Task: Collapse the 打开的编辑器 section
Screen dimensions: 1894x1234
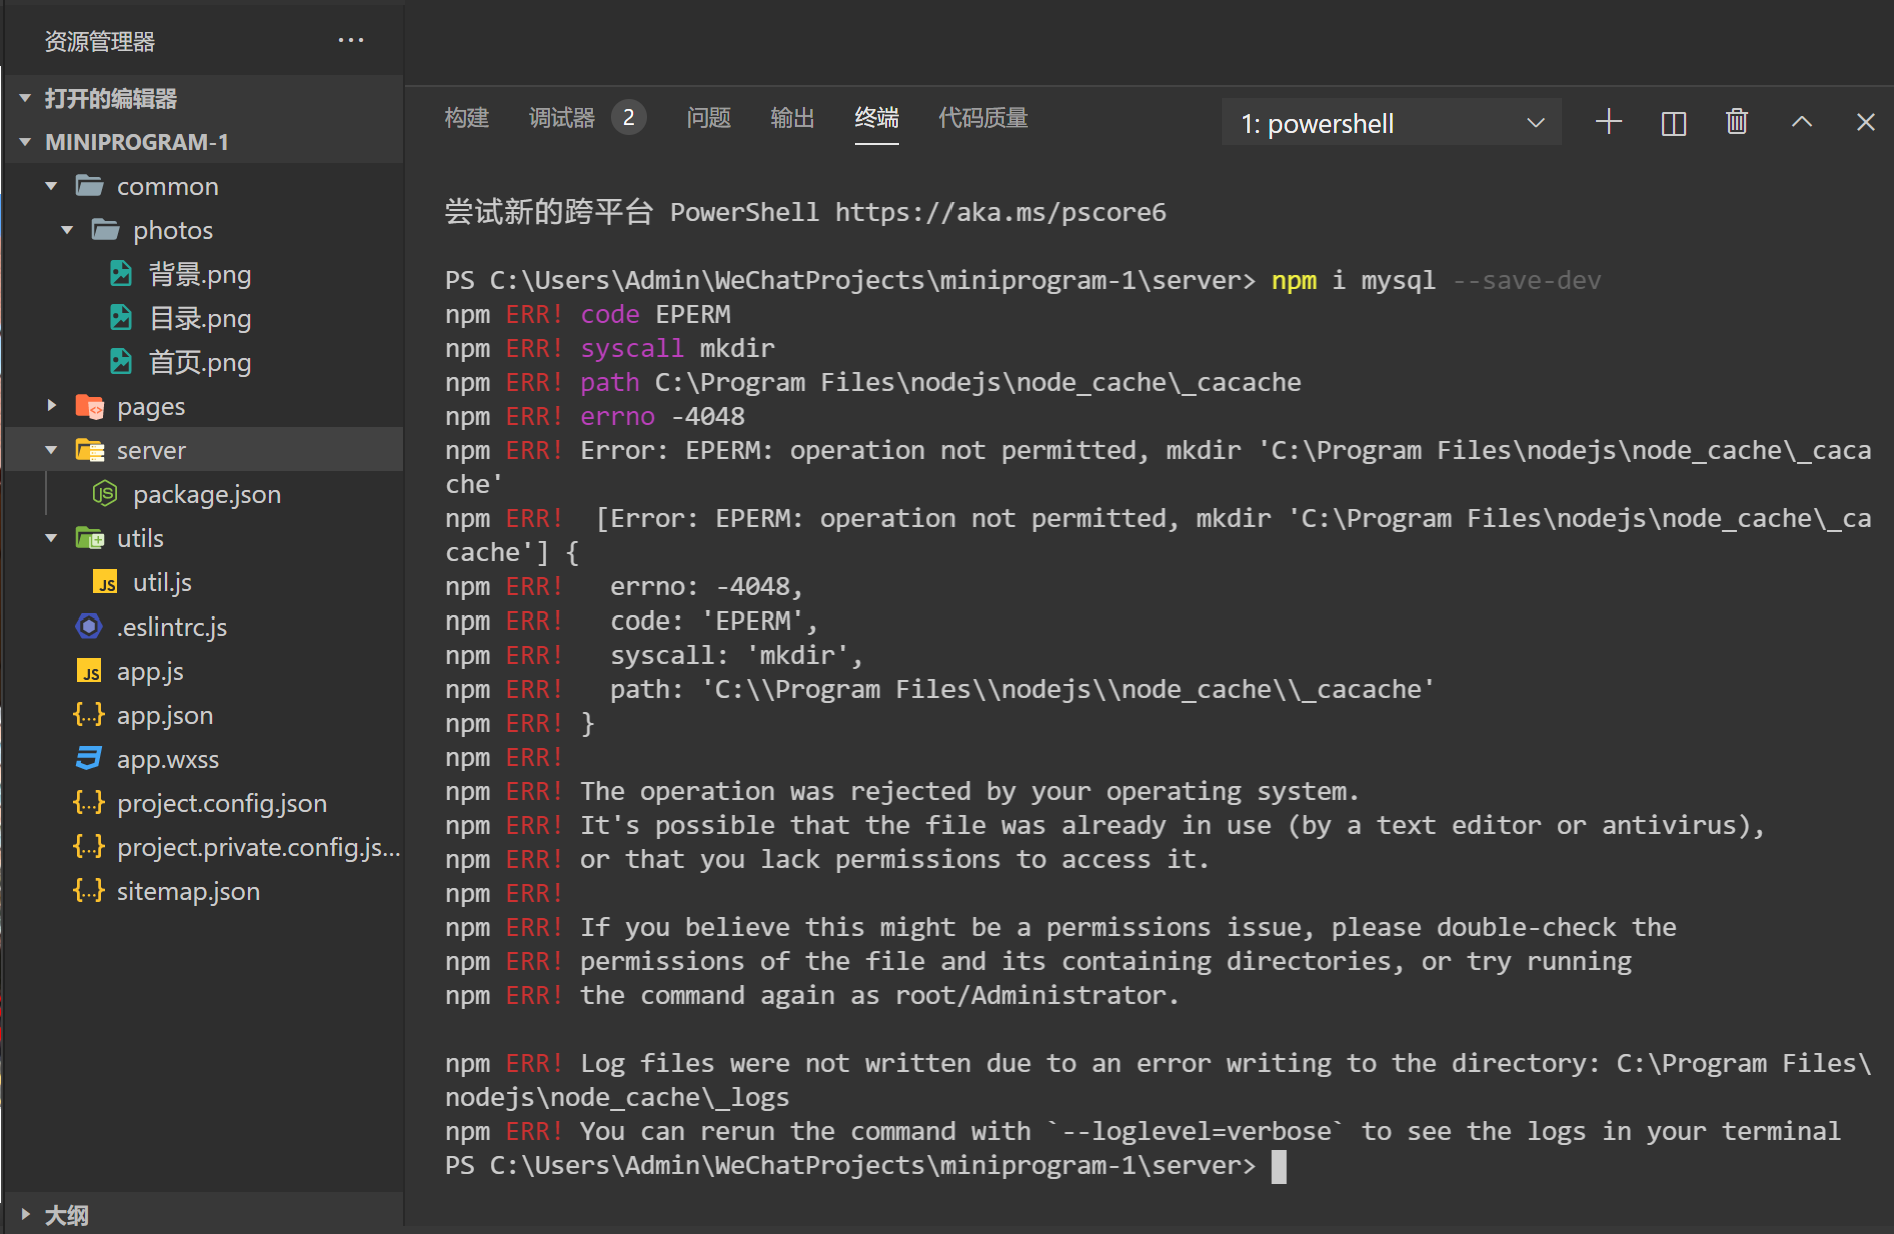Action: [x=25, y=98]
